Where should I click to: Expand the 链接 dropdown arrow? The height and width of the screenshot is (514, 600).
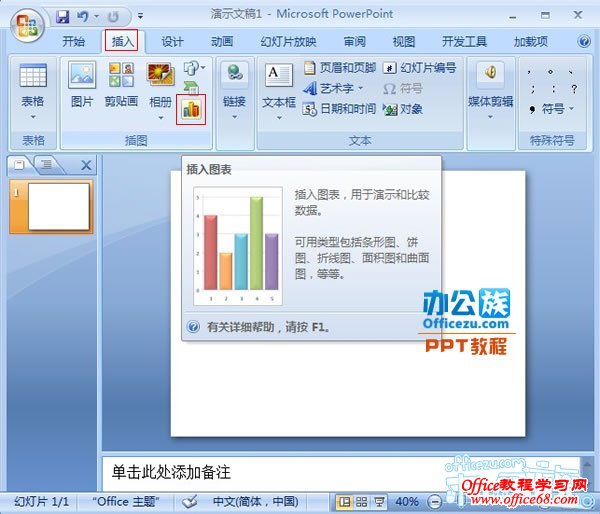click(x=234, y=117)
